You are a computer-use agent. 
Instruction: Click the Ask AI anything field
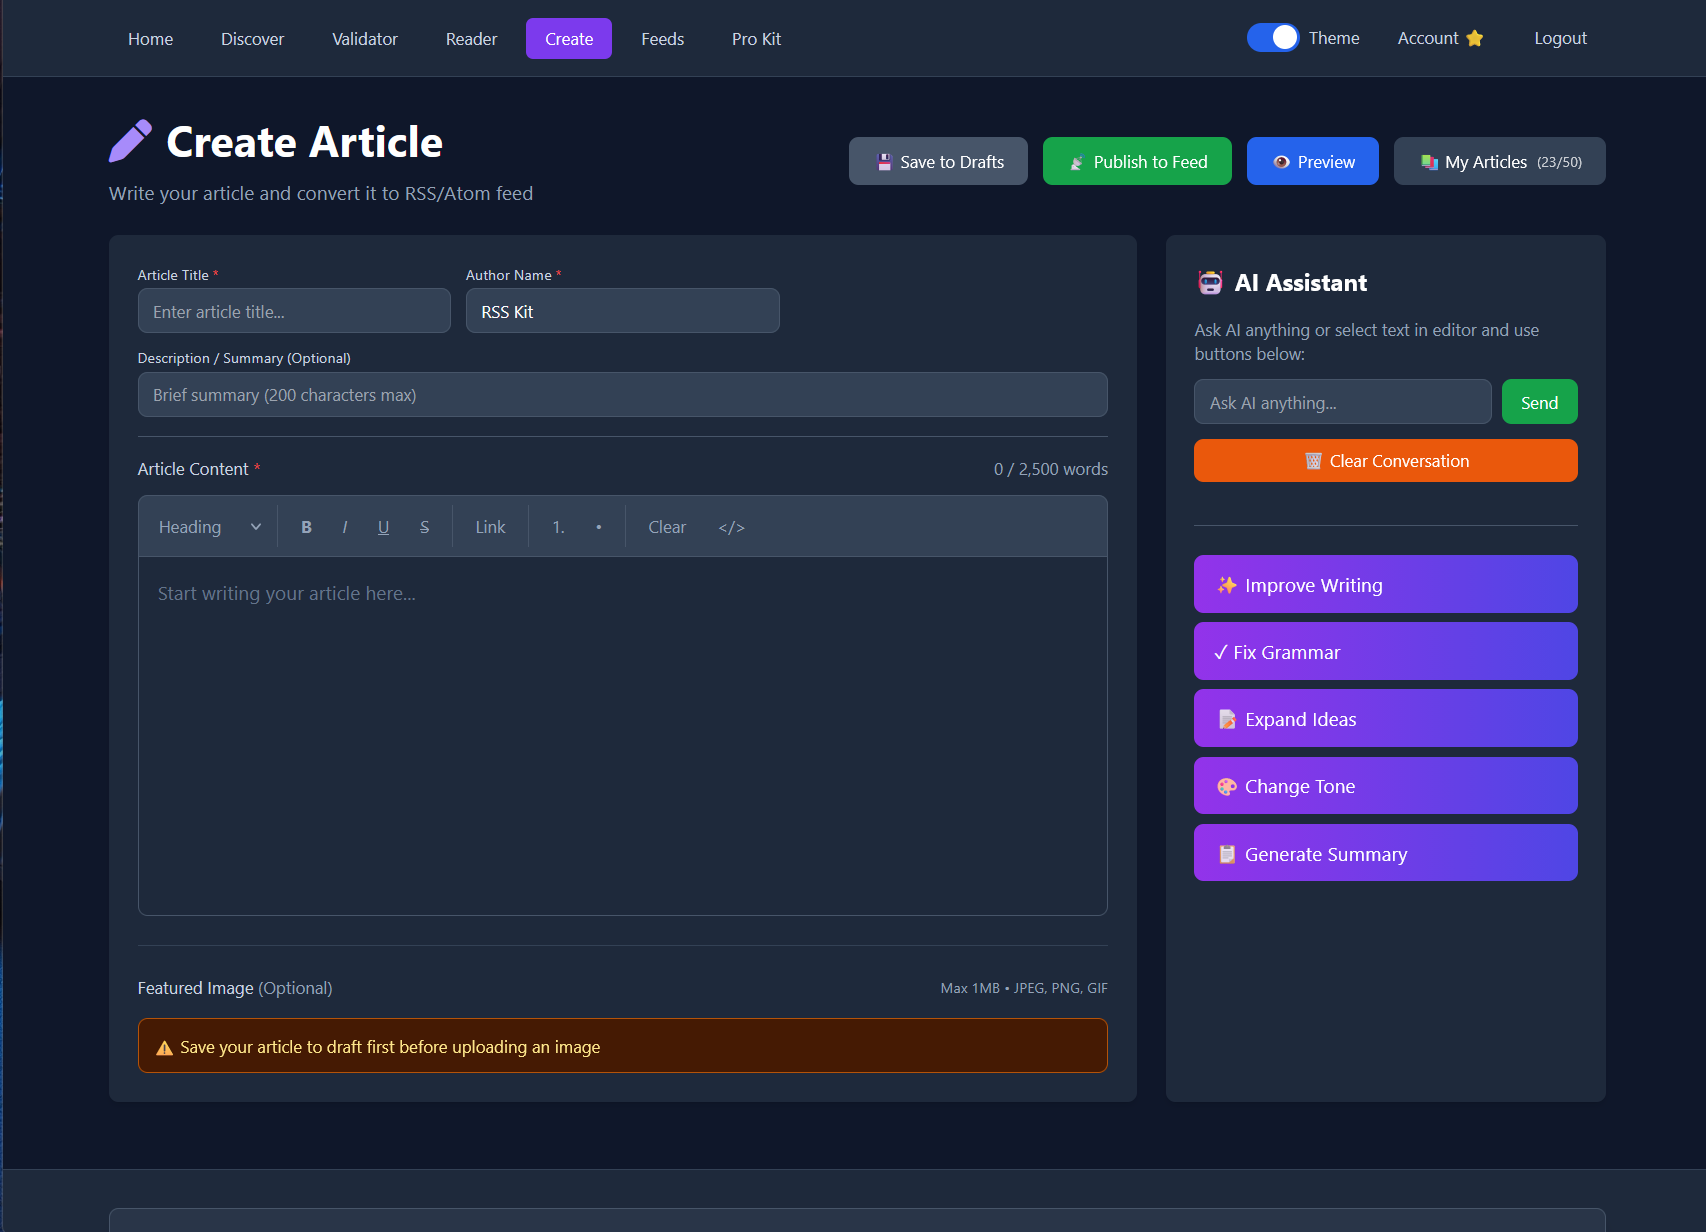click(1342, 401)
